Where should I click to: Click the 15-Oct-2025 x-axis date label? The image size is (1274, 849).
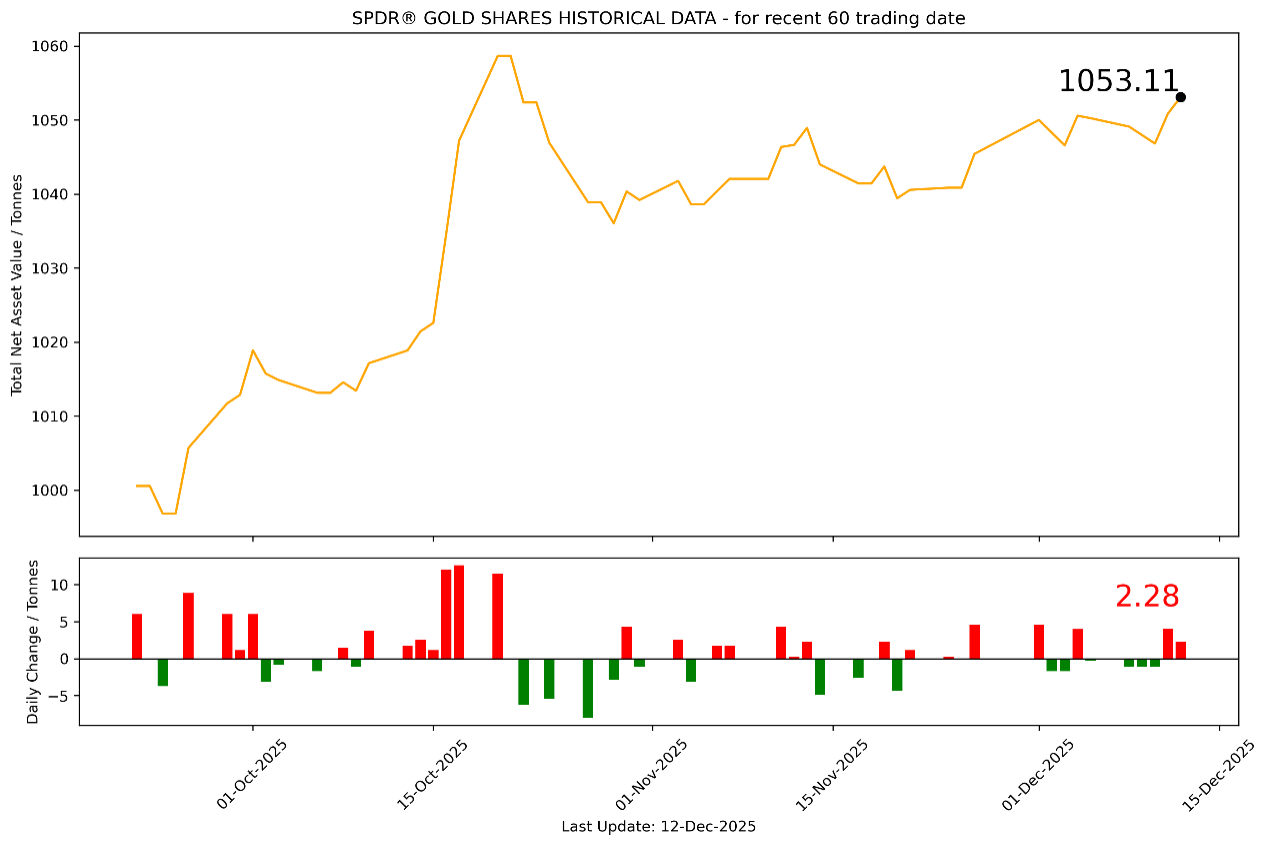coord(433,774)
